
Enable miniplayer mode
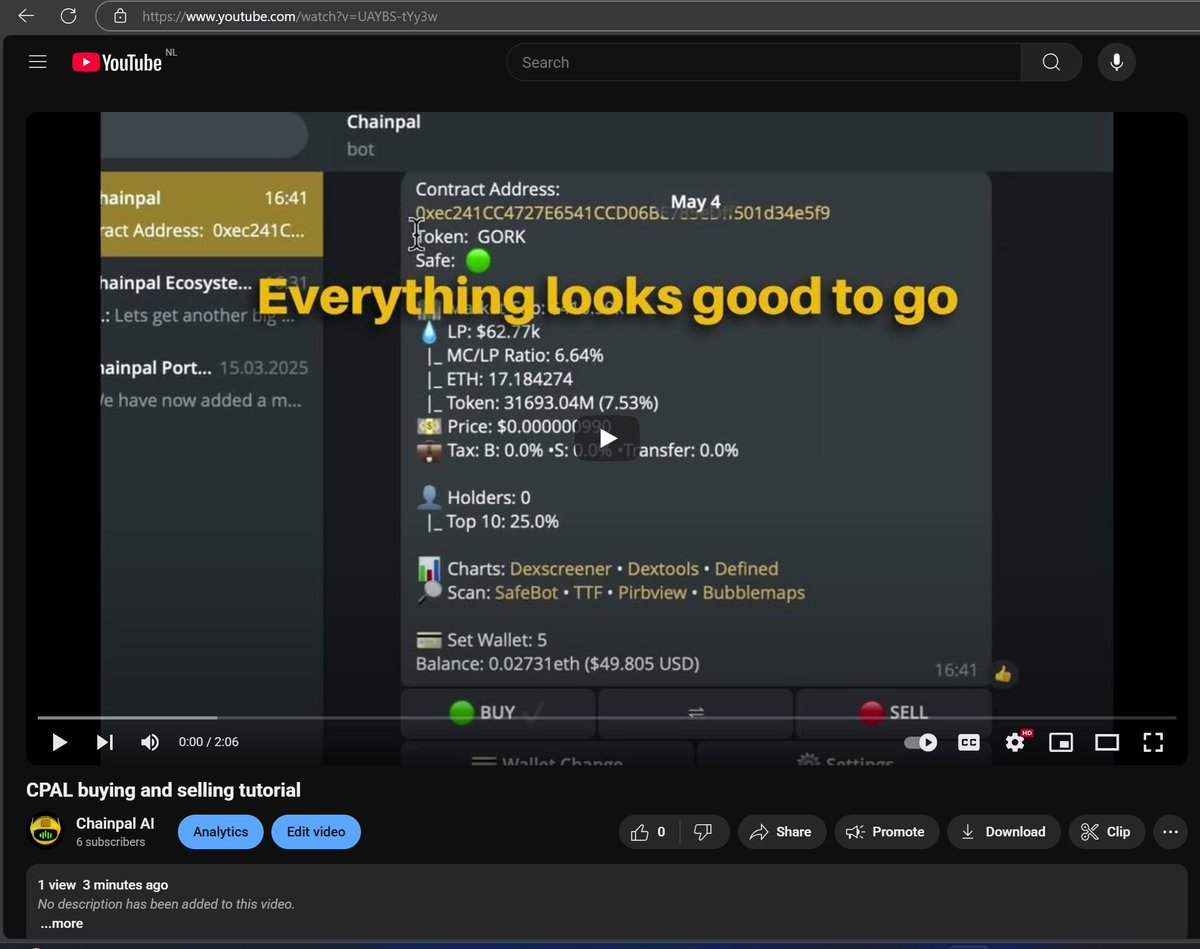coord(1061,742)
